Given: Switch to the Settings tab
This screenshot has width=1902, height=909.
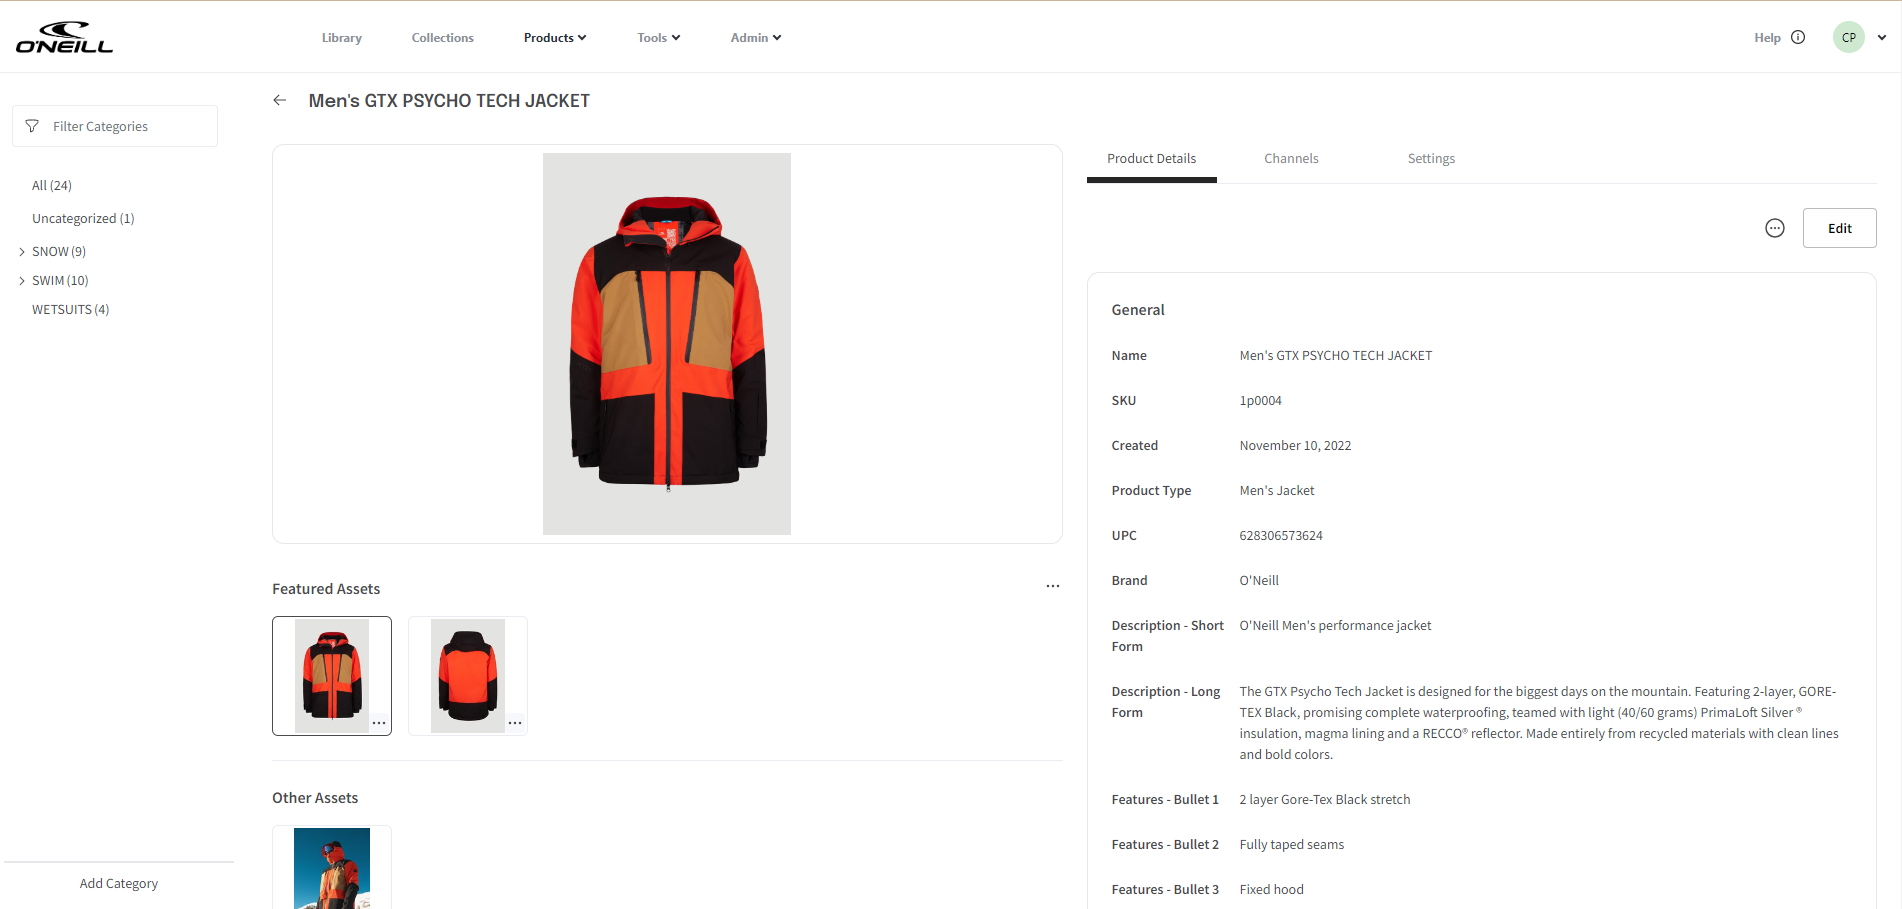Looking at the screenshot, I should pos(1431,158).
